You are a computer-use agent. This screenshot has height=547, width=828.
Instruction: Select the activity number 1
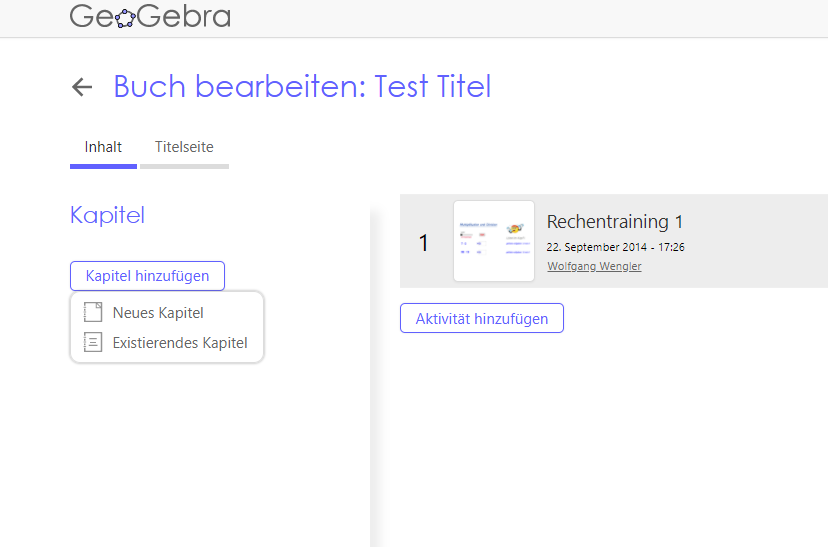[x=423, y=243]
